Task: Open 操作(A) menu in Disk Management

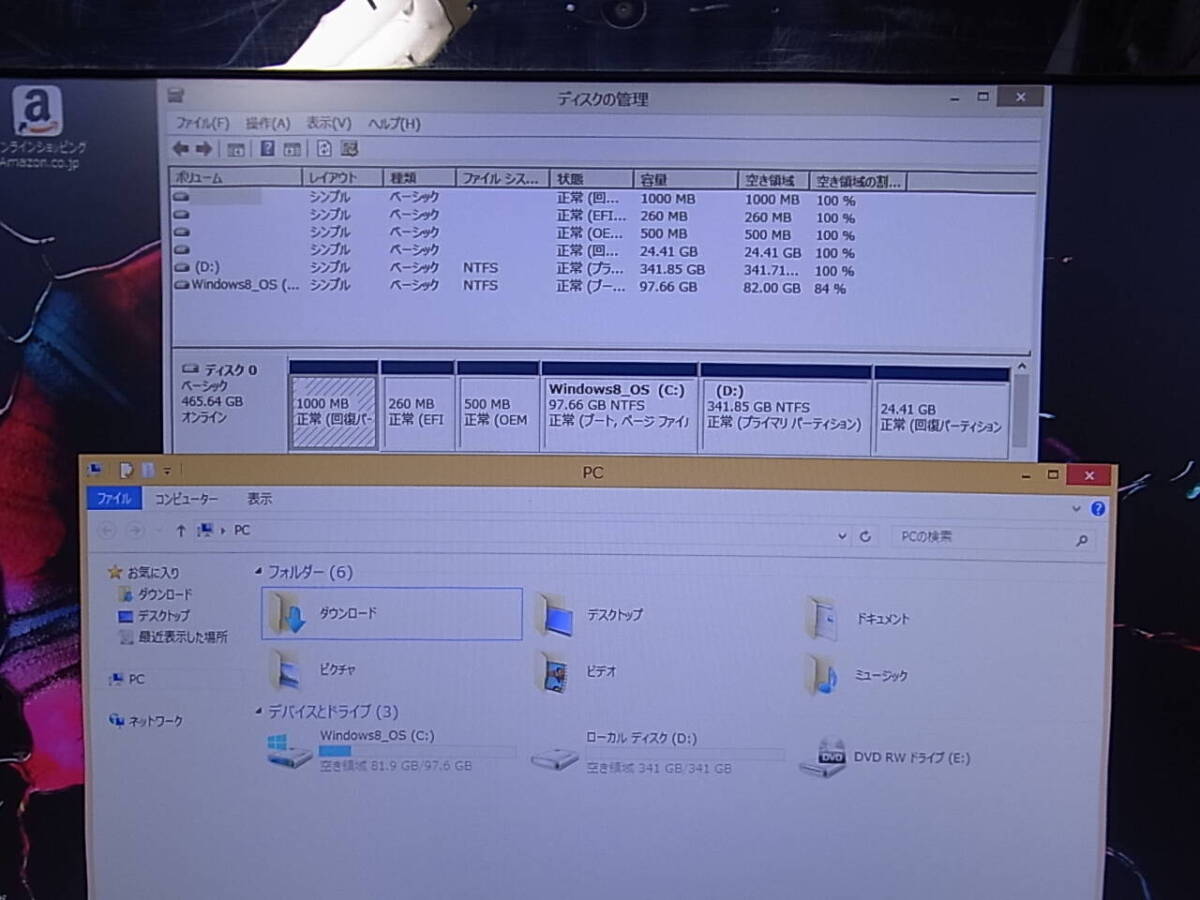Action: [x=267, y=124]
